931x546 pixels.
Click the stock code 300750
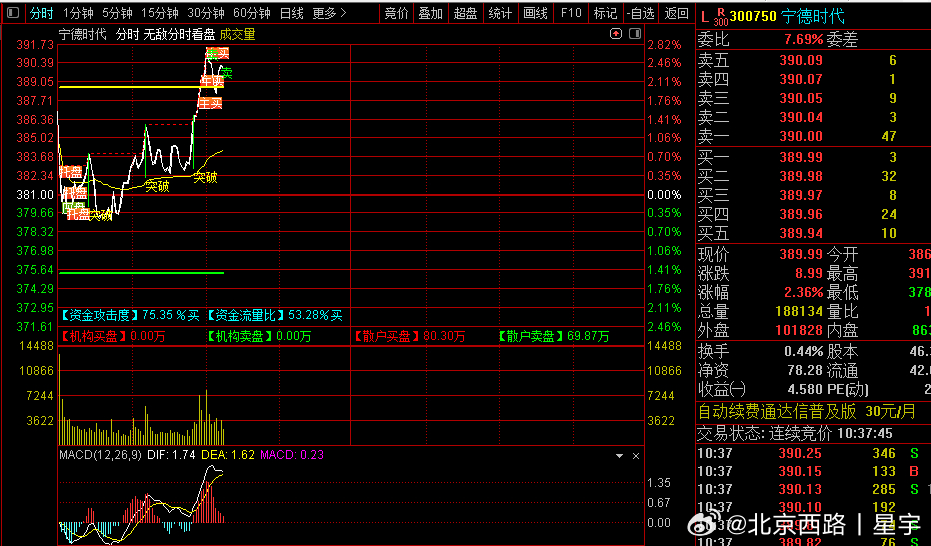pyautogui.click(x=753, y=16)
